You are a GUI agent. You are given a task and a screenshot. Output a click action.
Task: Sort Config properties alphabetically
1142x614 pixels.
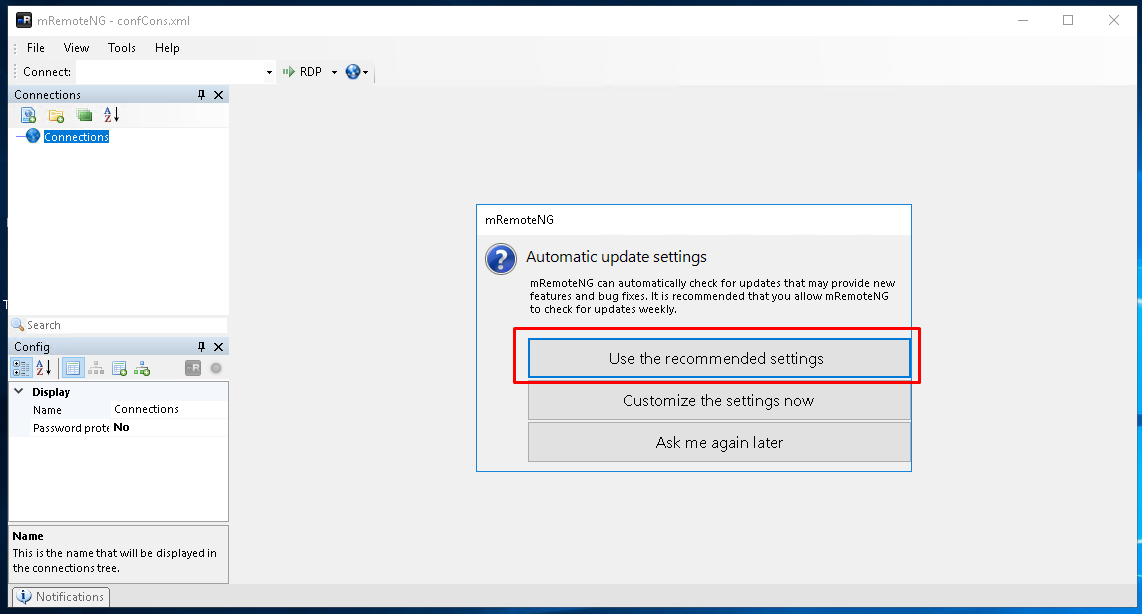pos(44,367)
